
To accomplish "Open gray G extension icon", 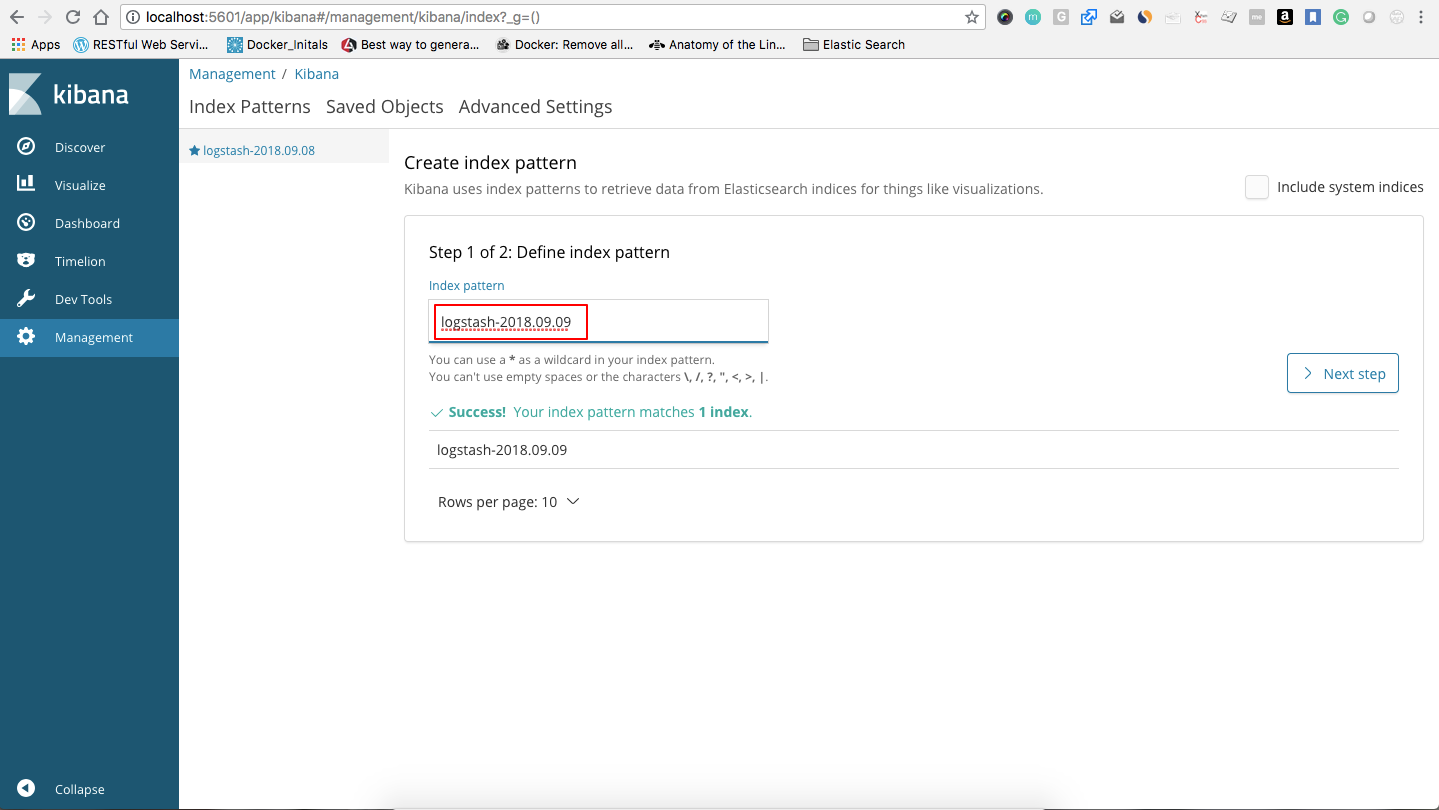I will pyautogui.click(x=1061, y=17).
